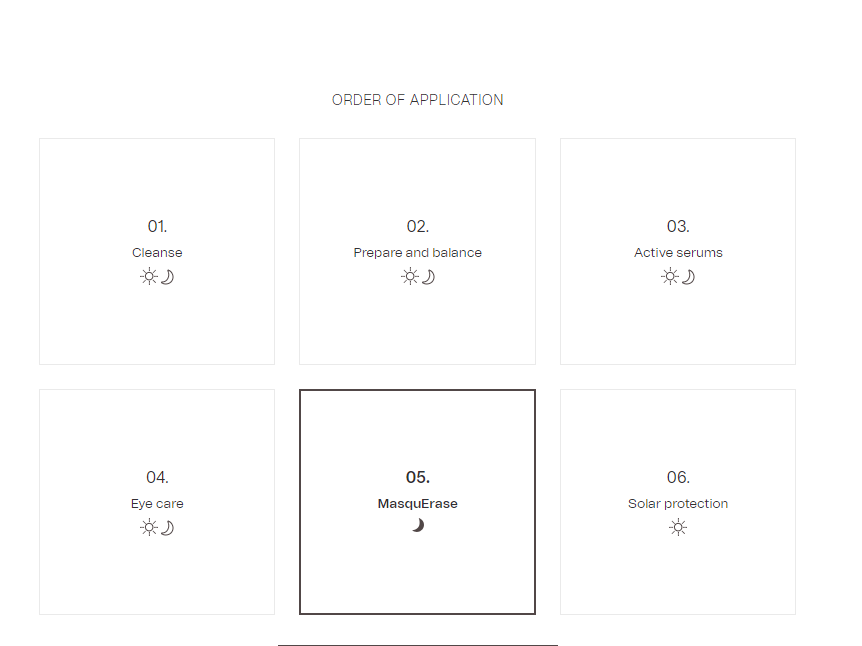Click the bold MasquErase label
The width and height of the screenshot is (862, 646).
pyautogui.click(x=417, y=504)
